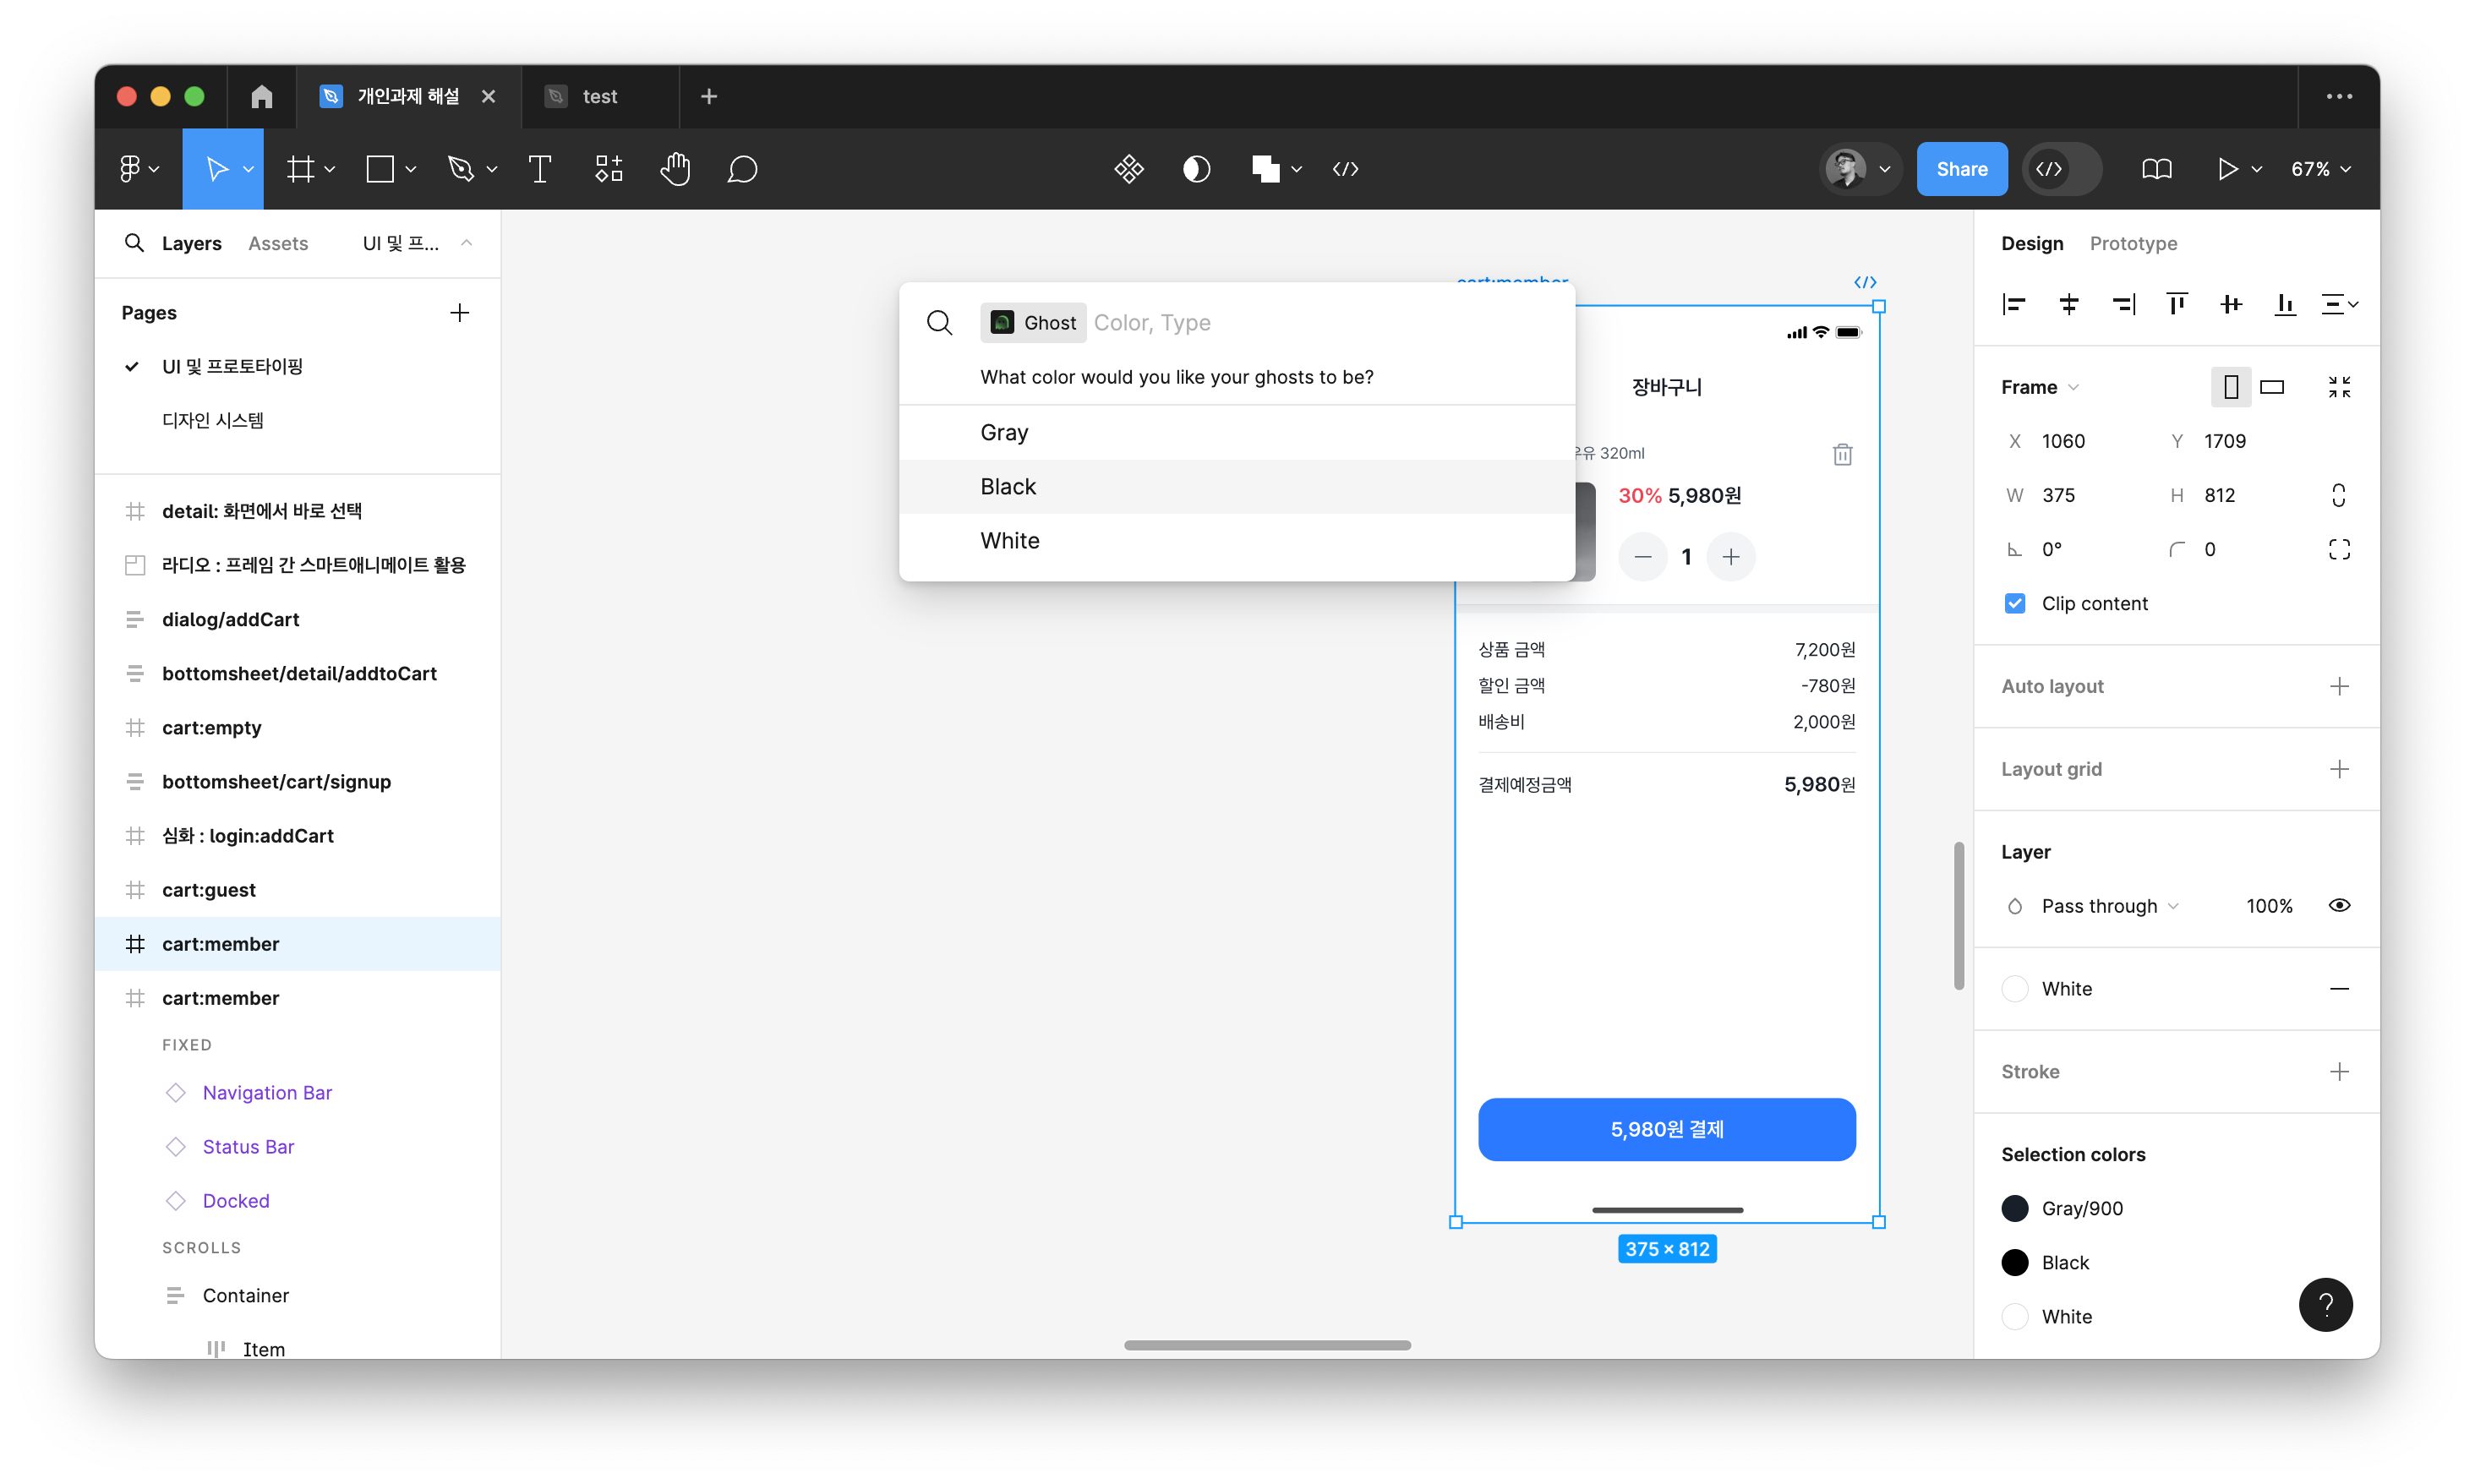Screen dimensions: 2475x1484
Task: Open the Frame type dropdown
Action: pyautogui.click(x=2039, y=387)
